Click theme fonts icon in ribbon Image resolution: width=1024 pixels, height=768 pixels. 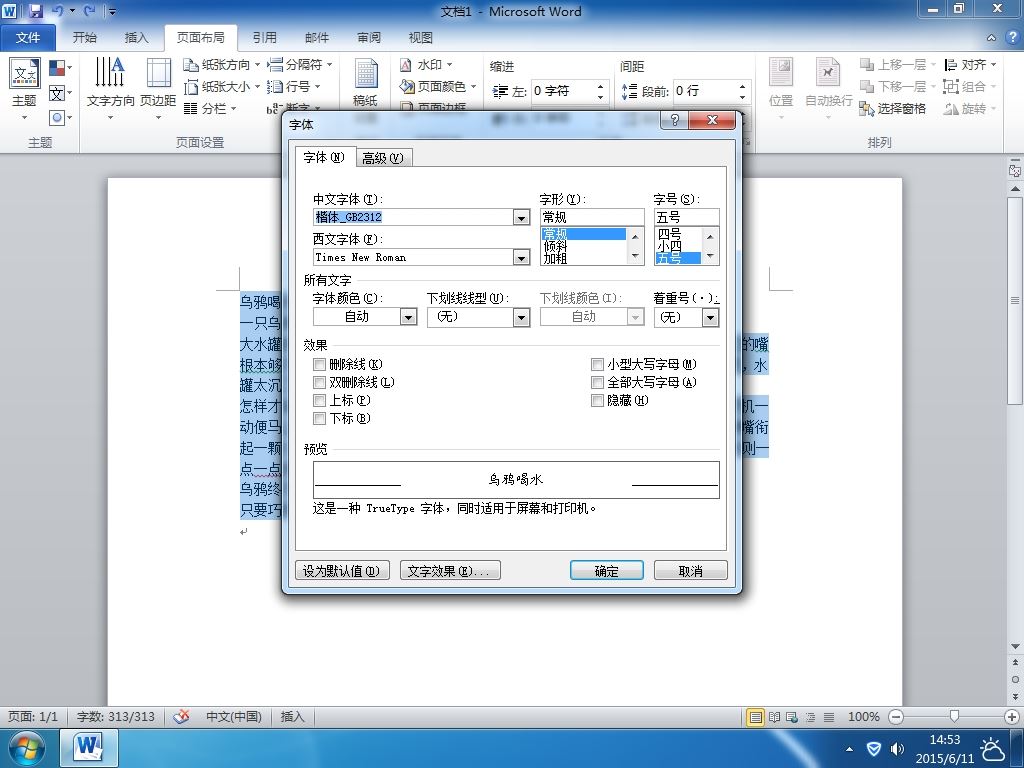pos(60,93)
